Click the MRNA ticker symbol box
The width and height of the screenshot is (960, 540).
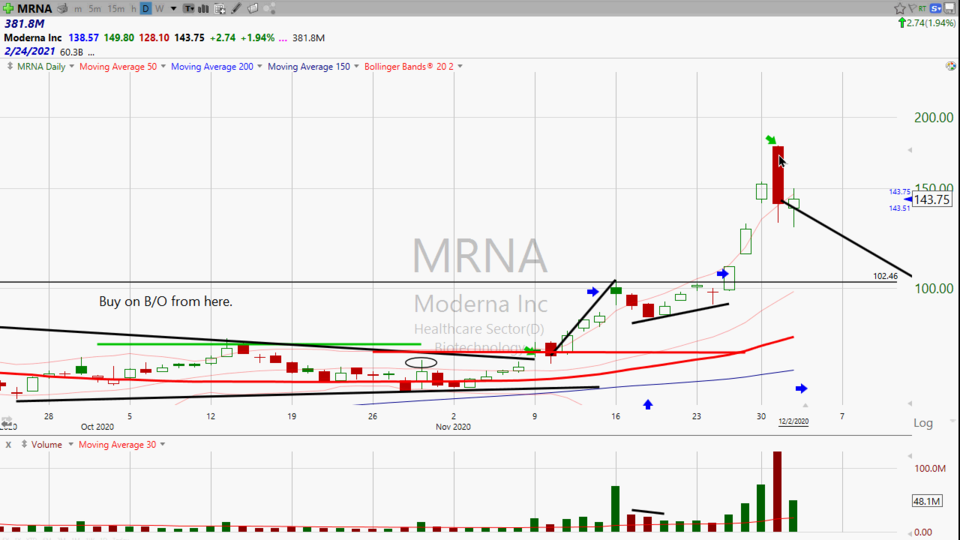[x=34, y=8]
